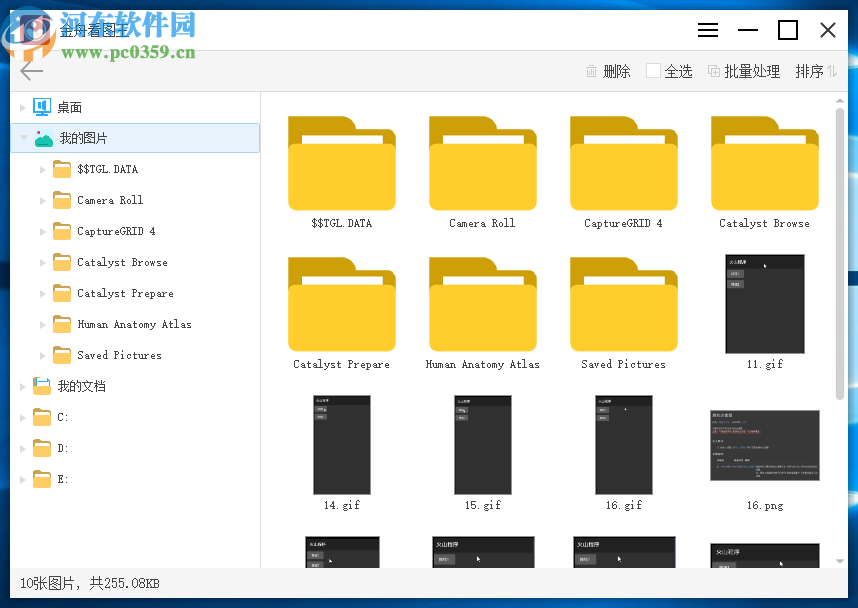Image resolution: width=858 pixels, height=608 pixels.
Task: Expand the Human Anatomy Atlas tree arrow
Action: (x=43, y=324)
